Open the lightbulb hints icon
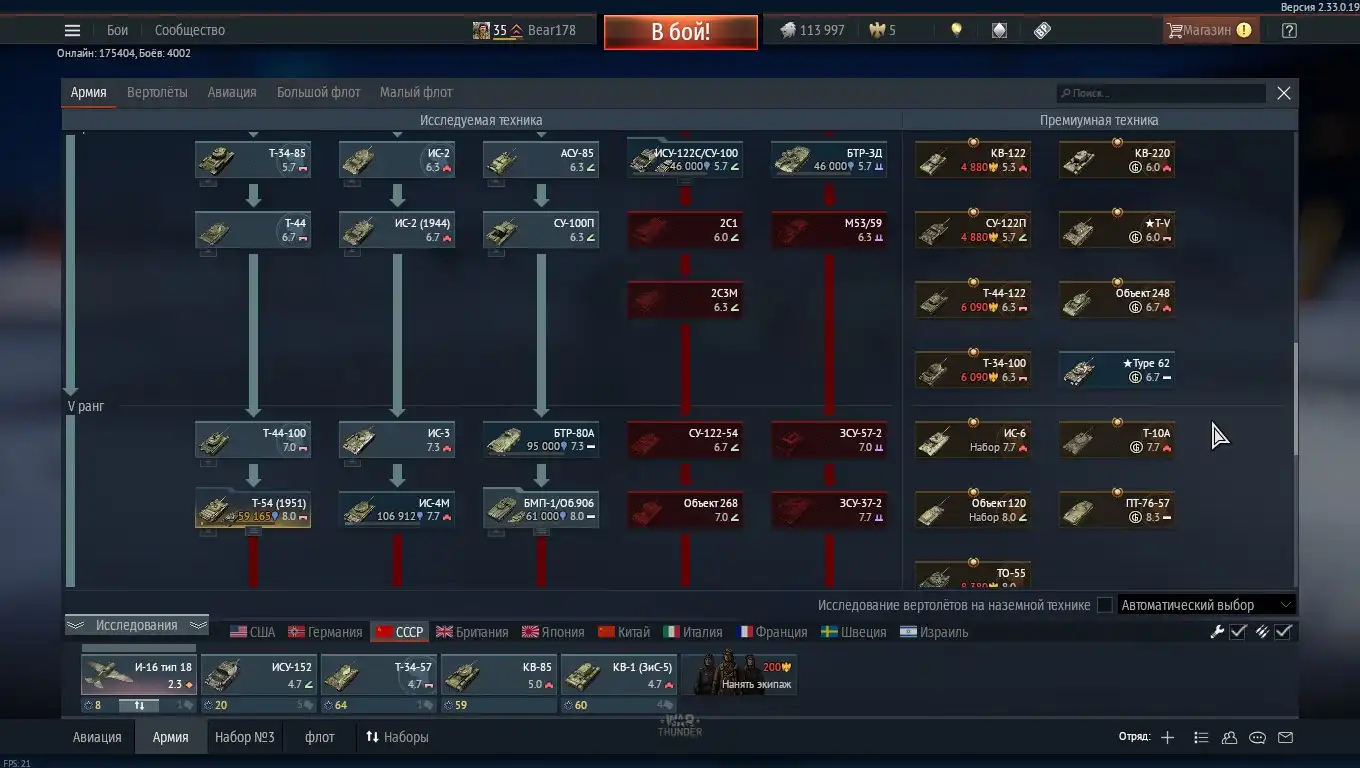Image resolution: width=1360 pixels, height=768 pixels. click(956, 30)
